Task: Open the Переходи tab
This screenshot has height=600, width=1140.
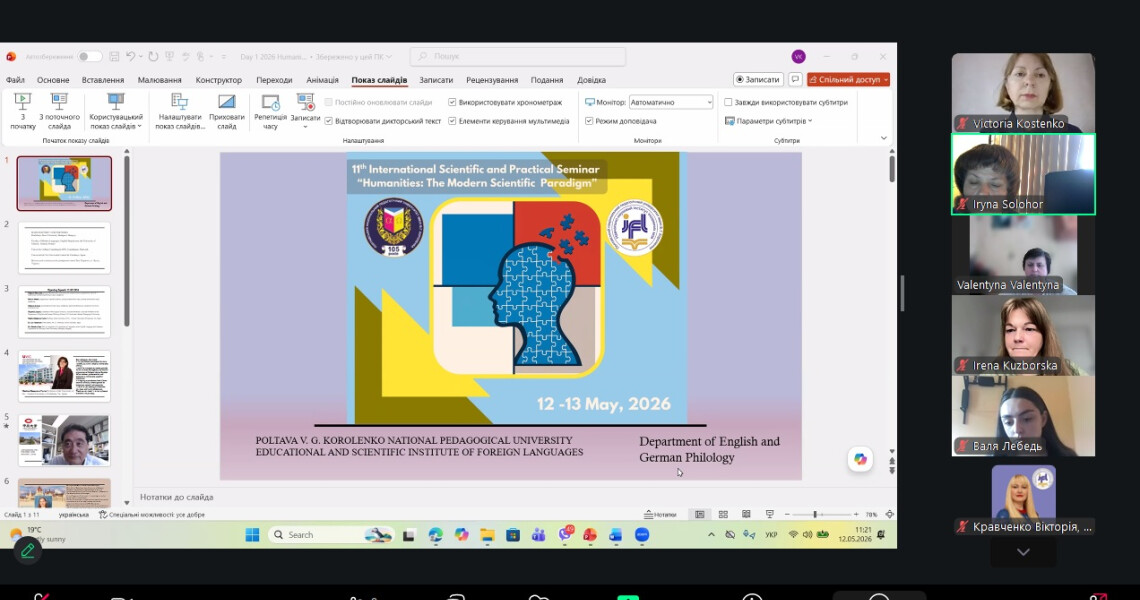Action: (274, 80)
